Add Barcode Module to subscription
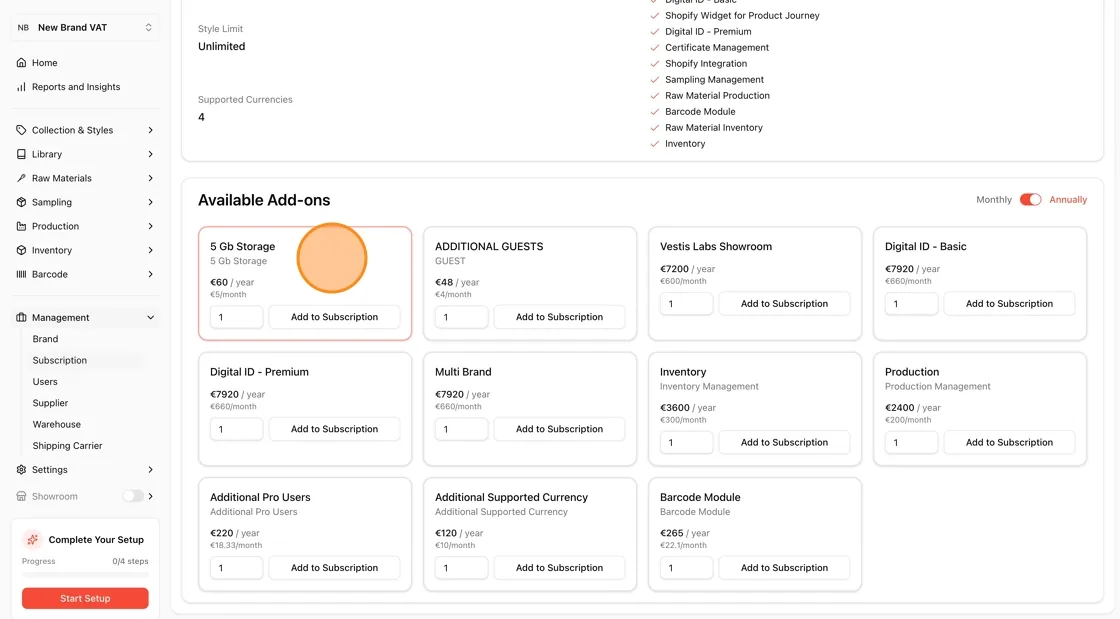This screenshot has width=1120, height=619. coord(784,568)
